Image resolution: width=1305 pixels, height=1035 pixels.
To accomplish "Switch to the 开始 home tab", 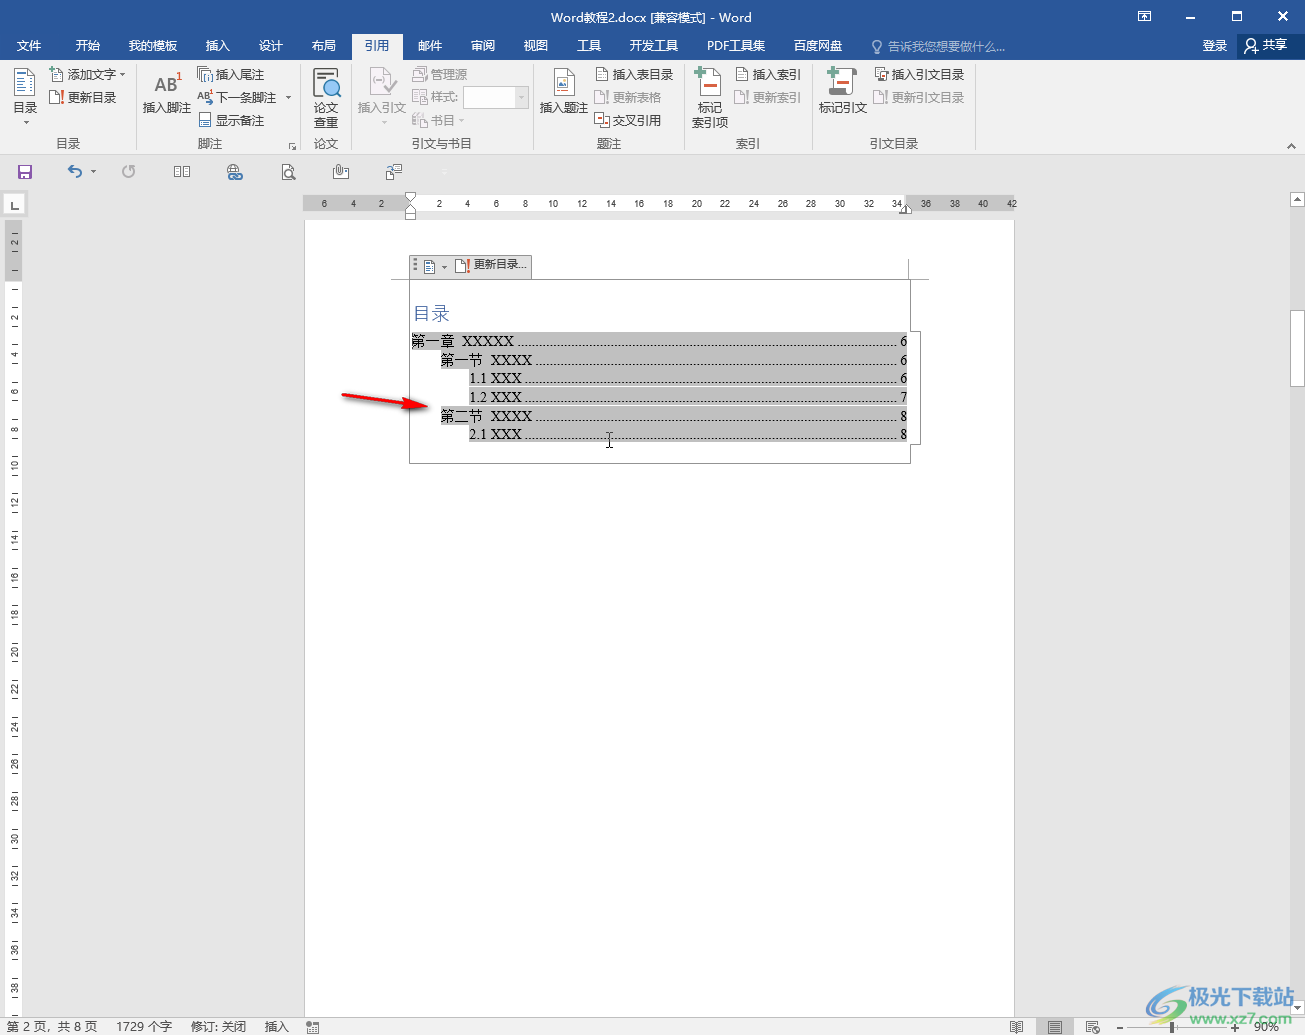I will pos(88,46).
